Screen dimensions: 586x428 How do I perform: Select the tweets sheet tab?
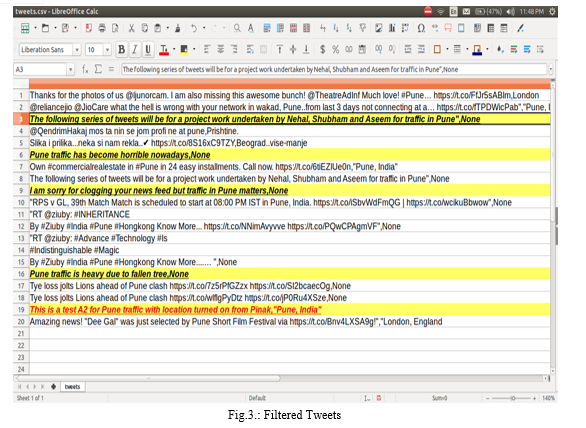[x=72, y=387]
